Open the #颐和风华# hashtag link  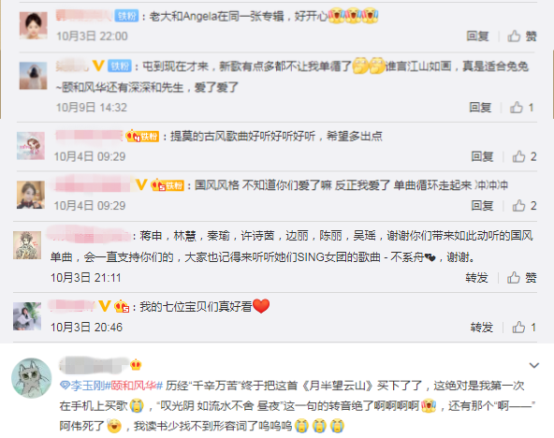pos(134,385)
